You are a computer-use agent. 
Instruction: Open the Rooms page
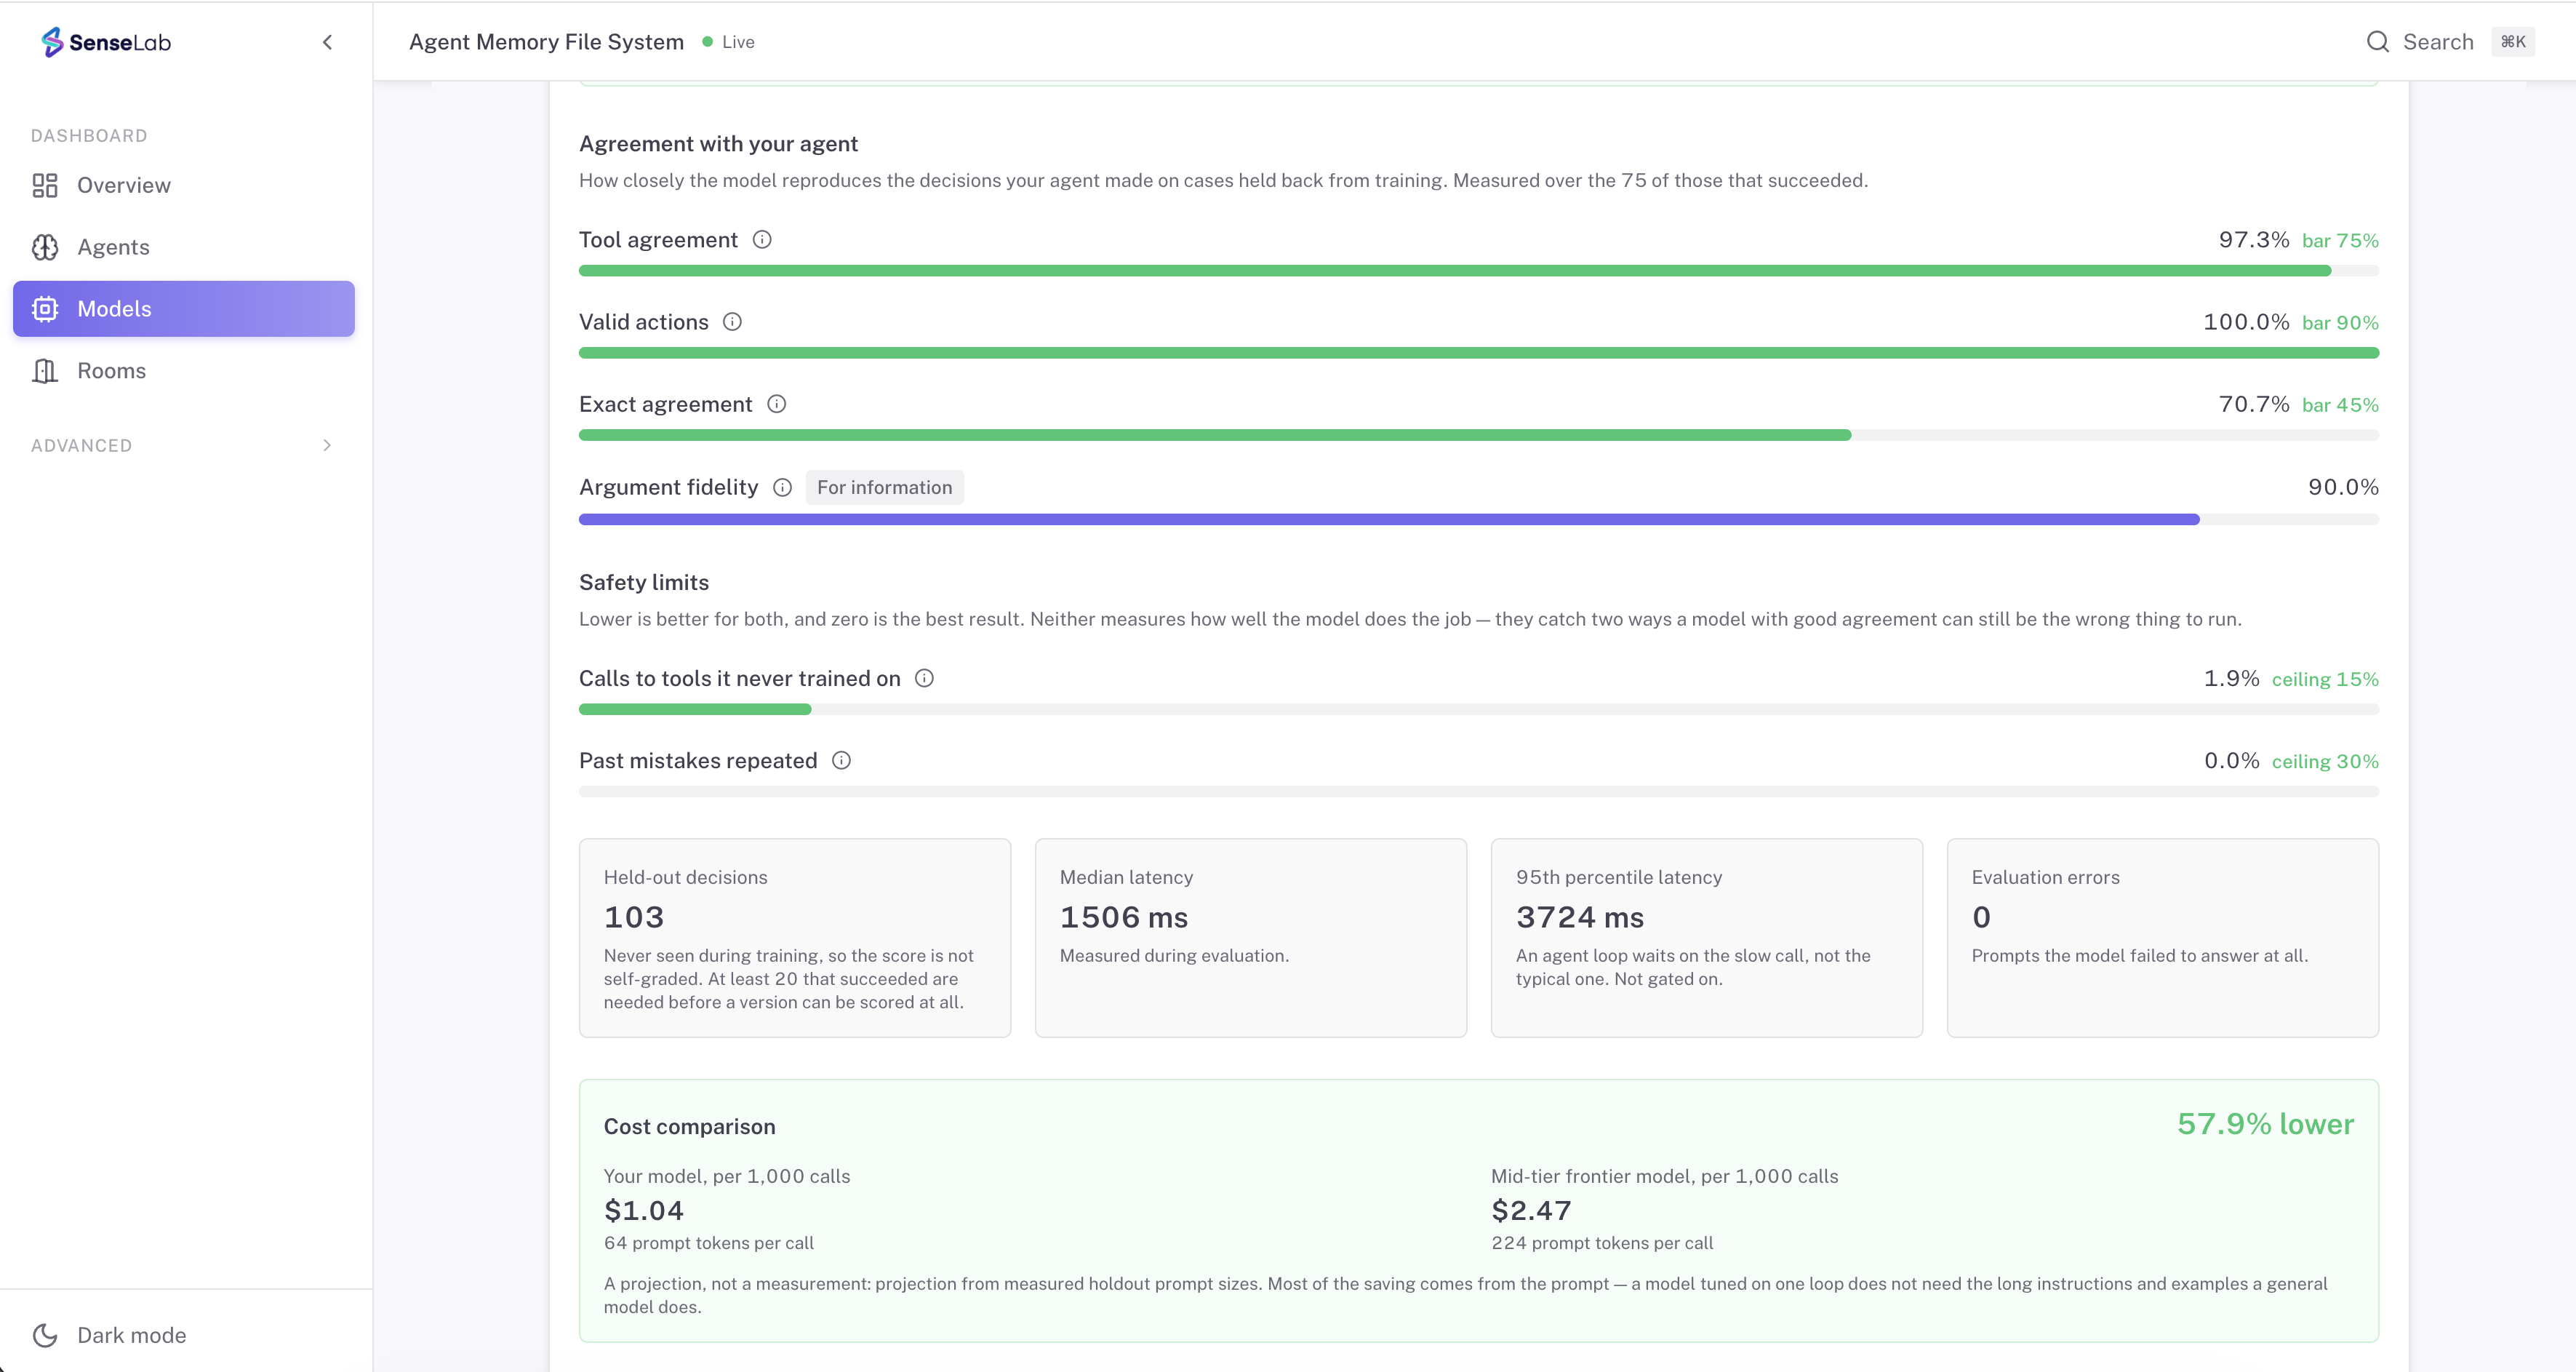184,371
